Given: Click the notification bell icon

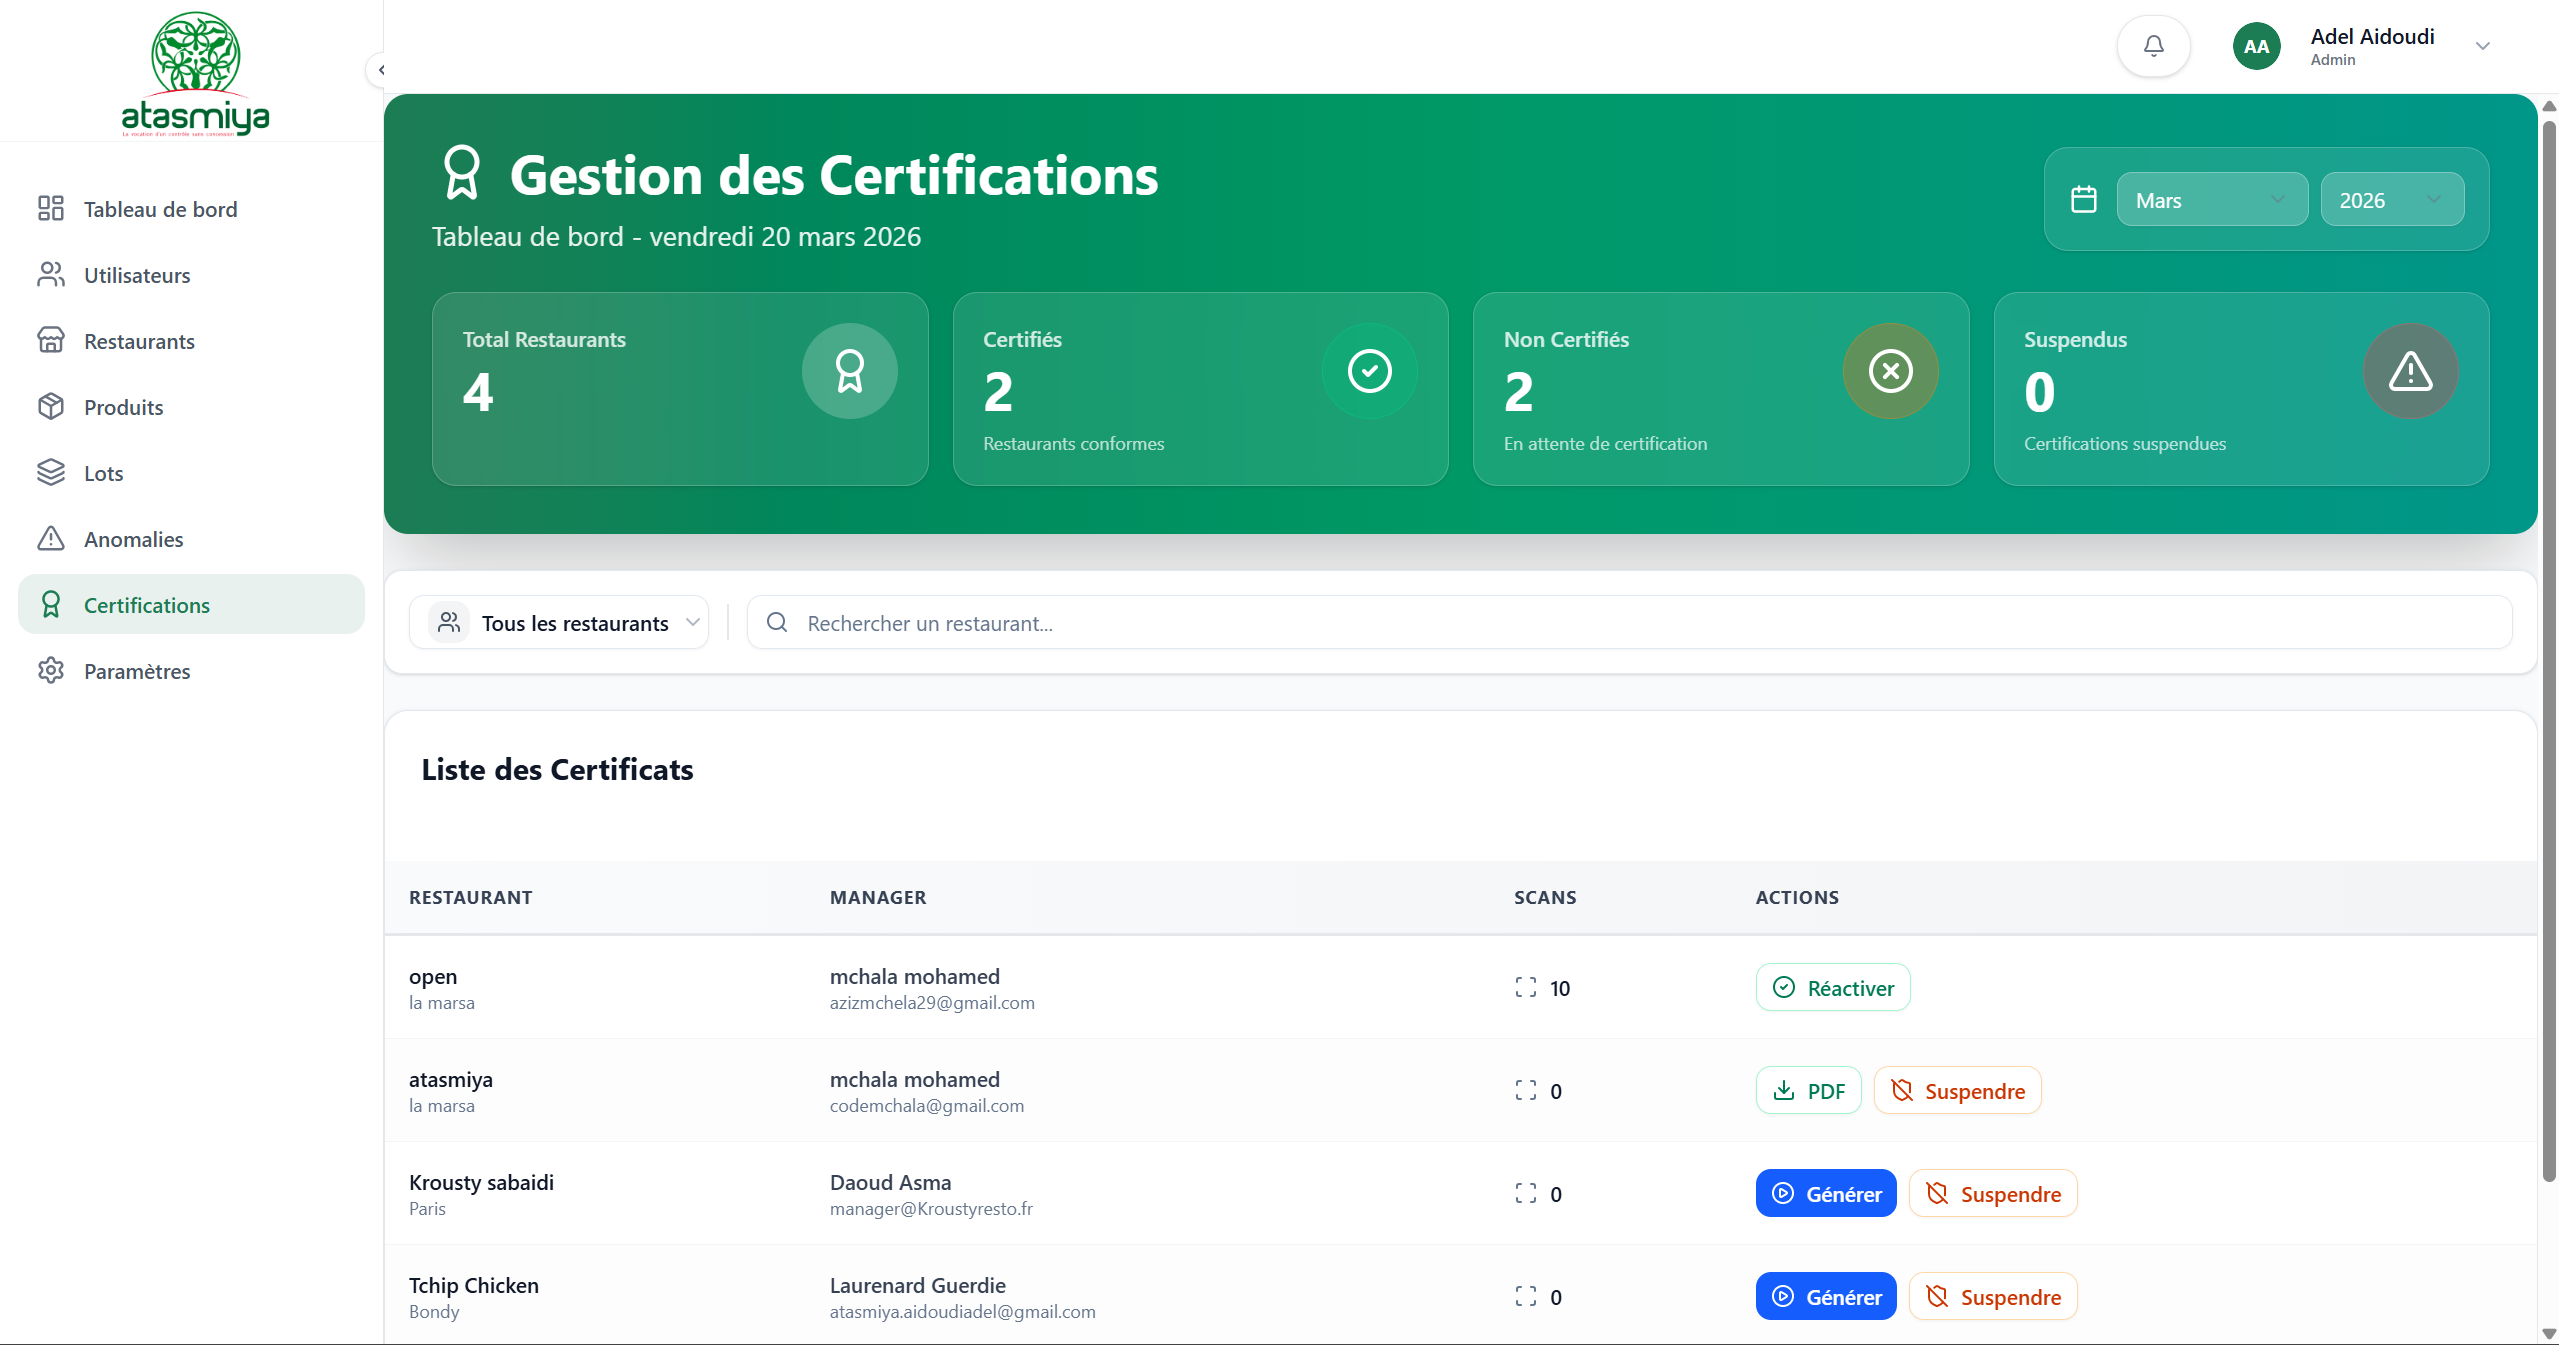Looking at the screenshot, I should click(2153, 46).
